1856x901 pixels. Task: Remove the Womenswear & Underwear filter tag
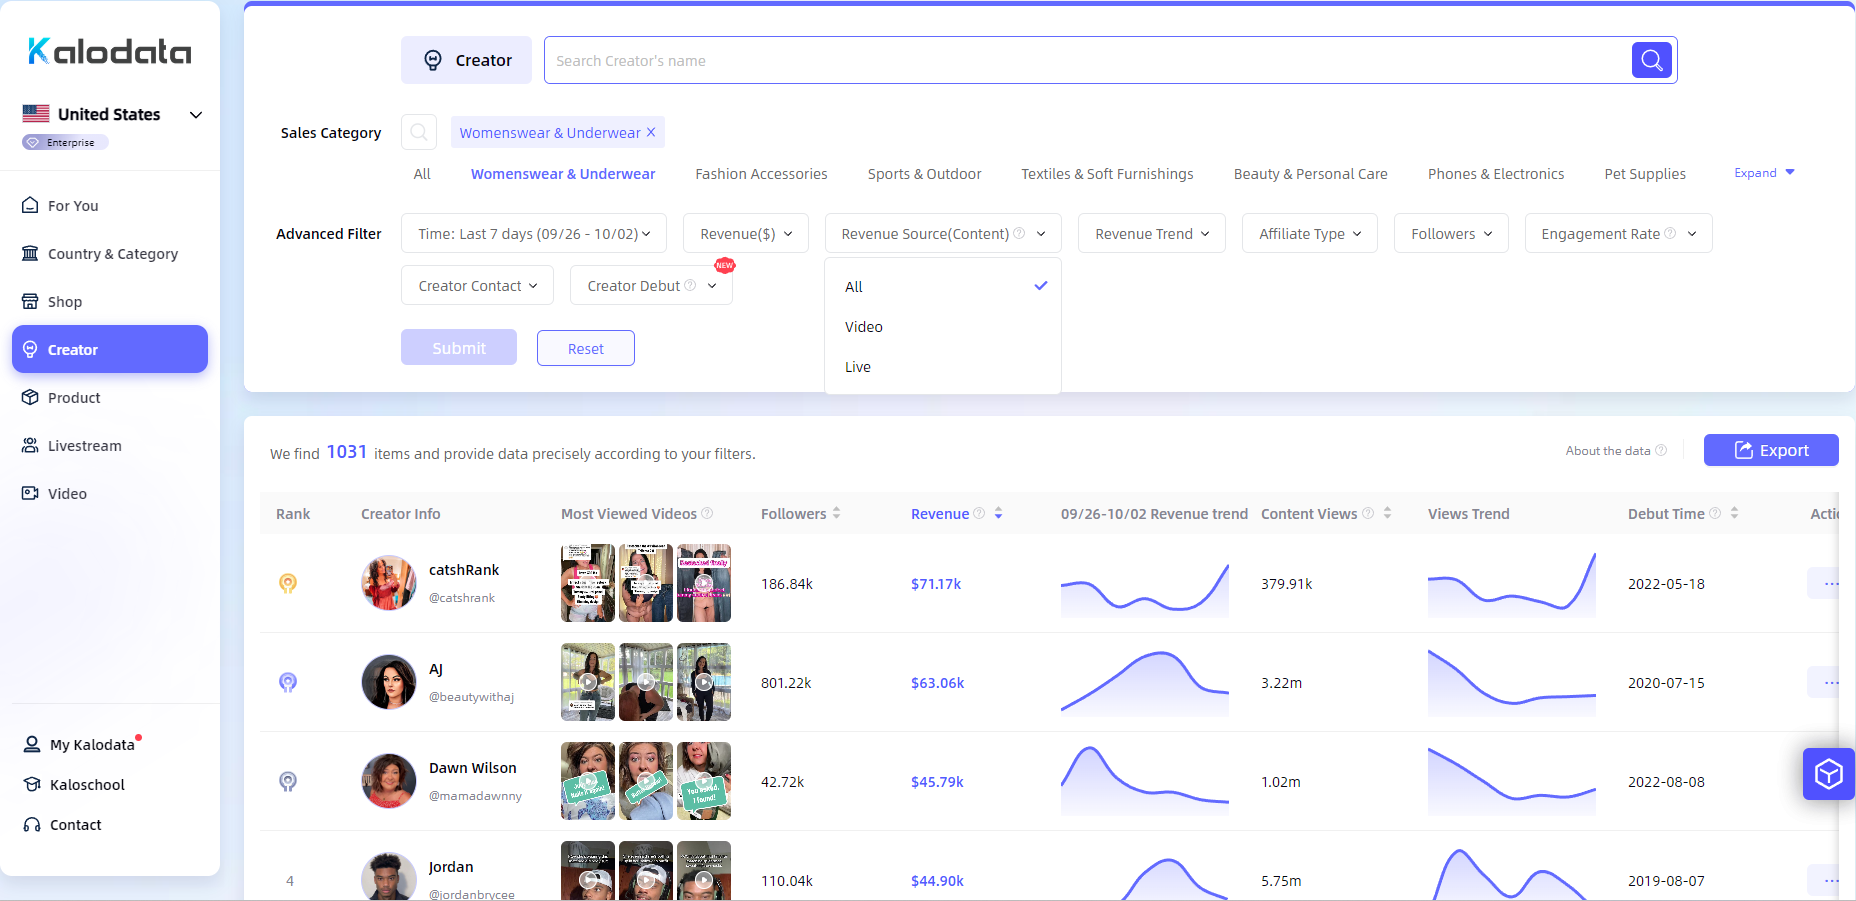651,132
